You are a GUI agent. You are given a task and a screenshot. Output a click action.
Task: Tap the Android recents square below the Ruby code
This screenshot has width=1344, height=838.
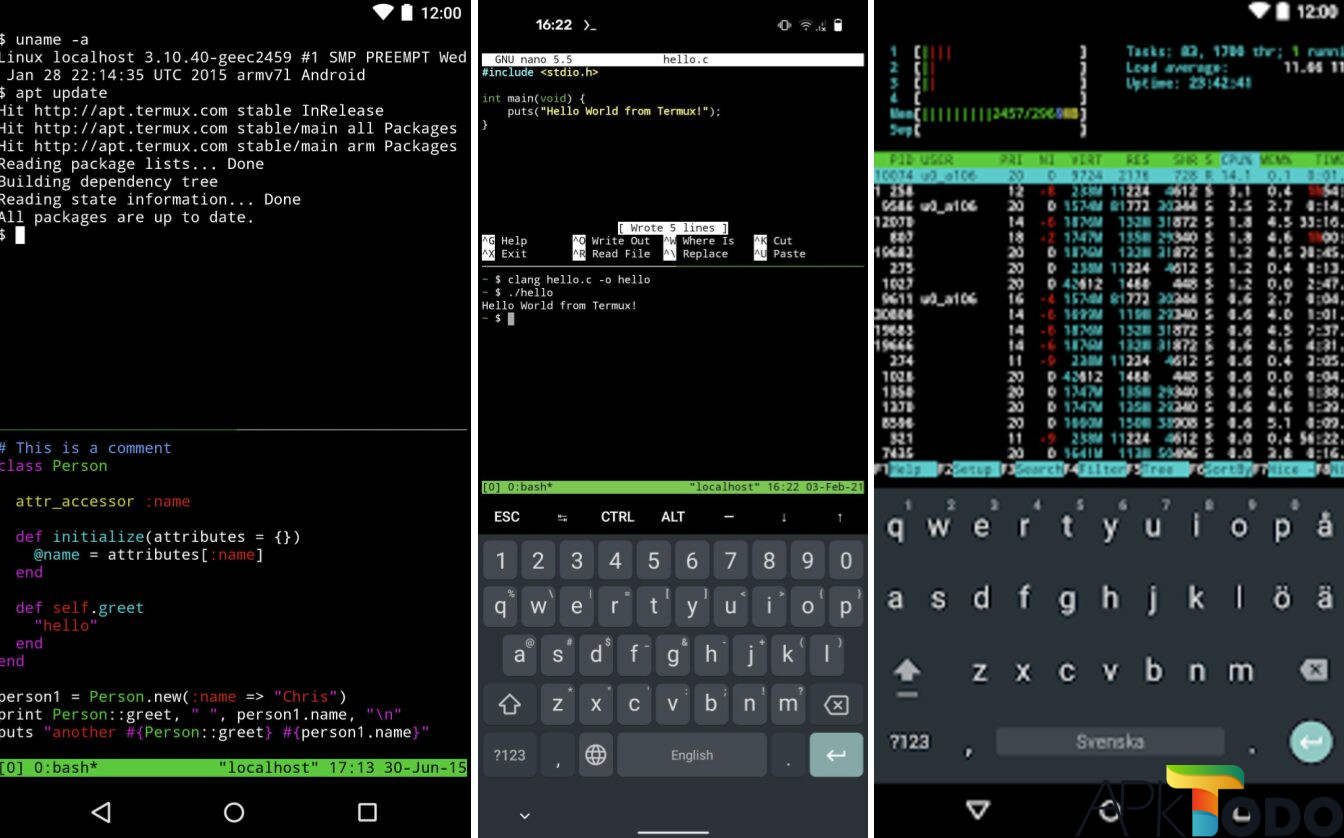point(367,812)
